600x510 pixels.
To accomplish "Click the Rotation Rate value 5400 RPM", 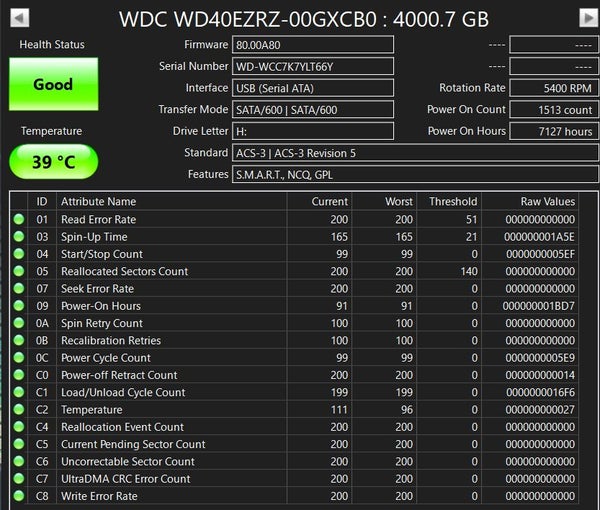I will click(554, 88).
